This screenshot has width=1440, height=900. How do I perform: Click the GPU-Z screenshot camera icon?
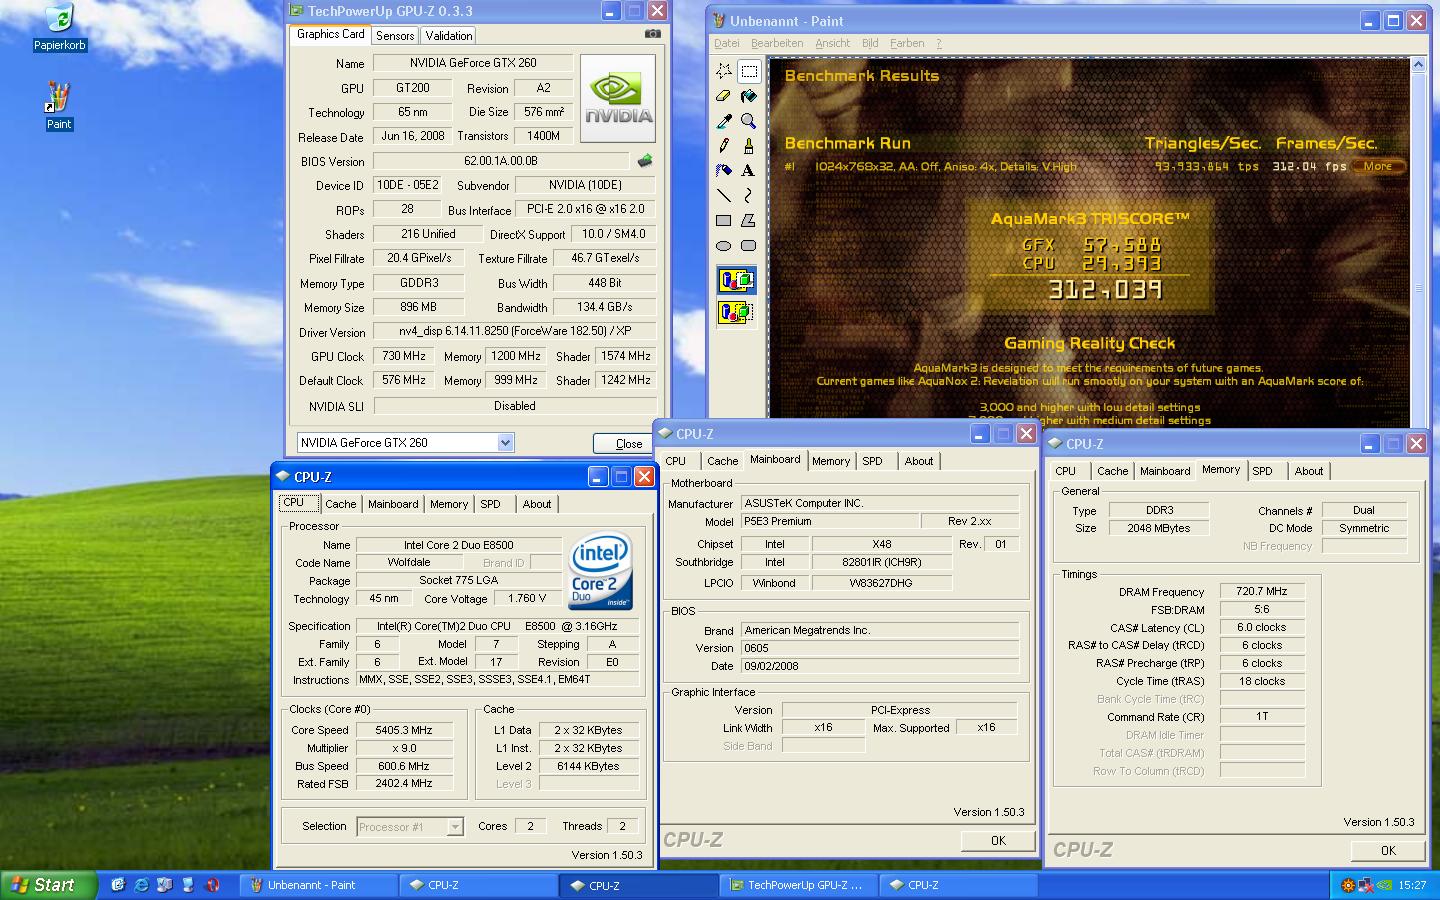tap(653, 34)
